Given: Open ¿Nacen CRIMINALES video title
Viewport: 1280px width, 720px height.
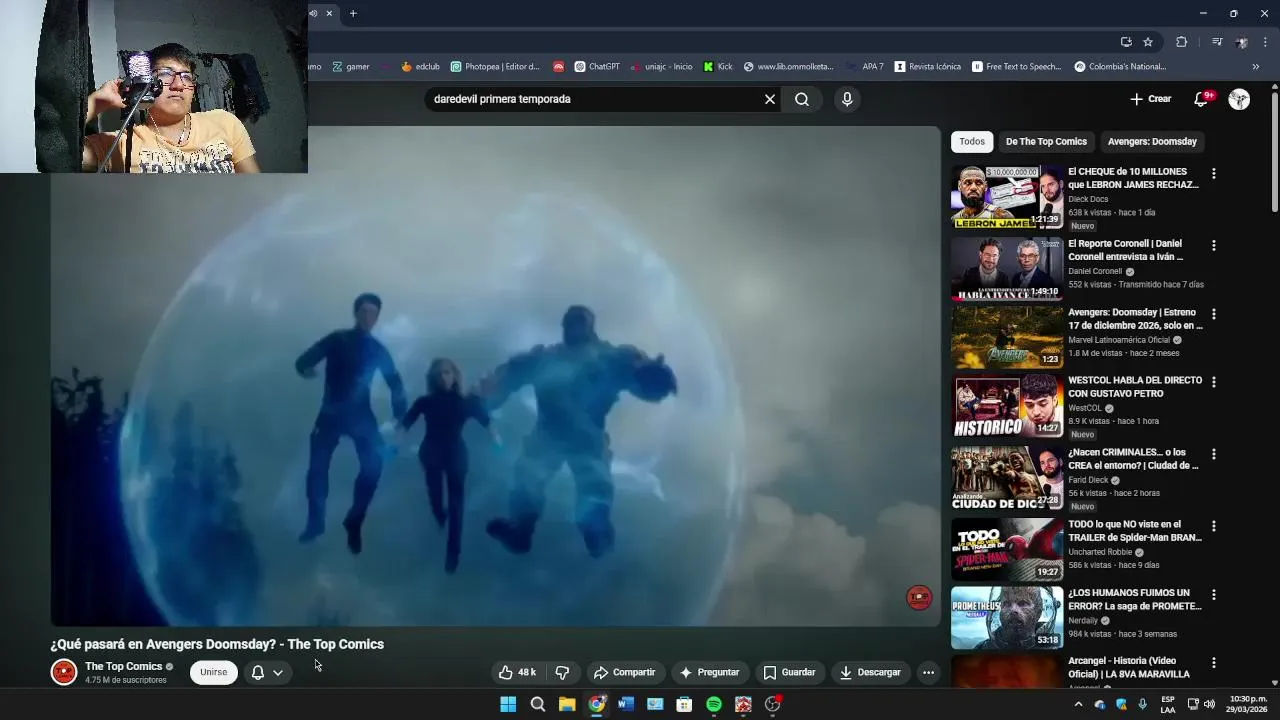Looking at the screenshot, I should pyautogui.click(x=1133, y=459).
